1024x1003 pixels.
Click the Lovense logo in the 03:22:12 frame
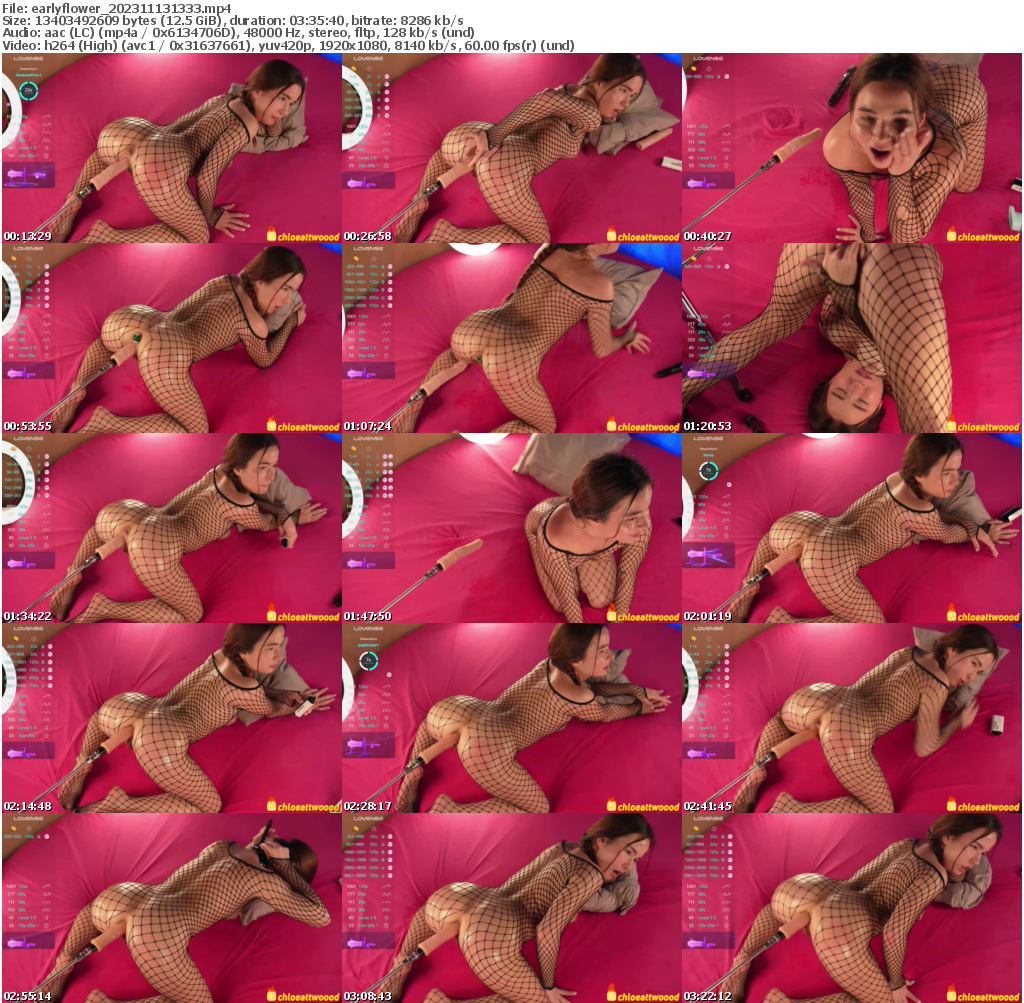pos(710,820)
